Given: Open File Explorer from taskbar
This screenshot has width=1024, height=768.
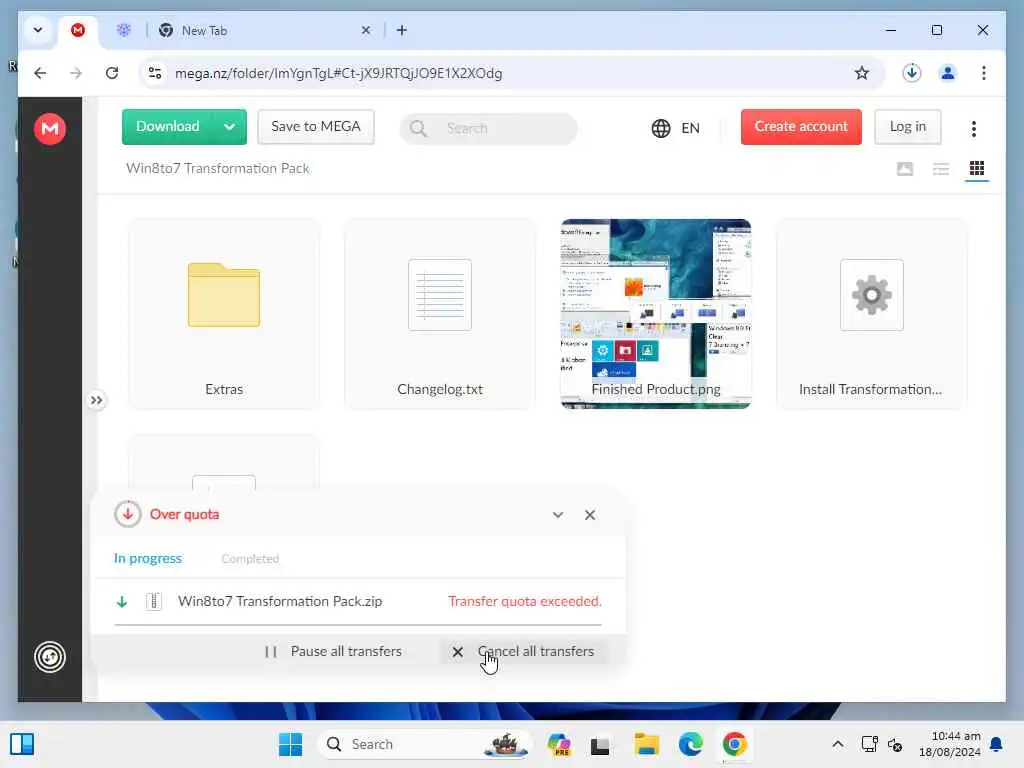Looking at the screenshot, I should (x=647, y=744).
